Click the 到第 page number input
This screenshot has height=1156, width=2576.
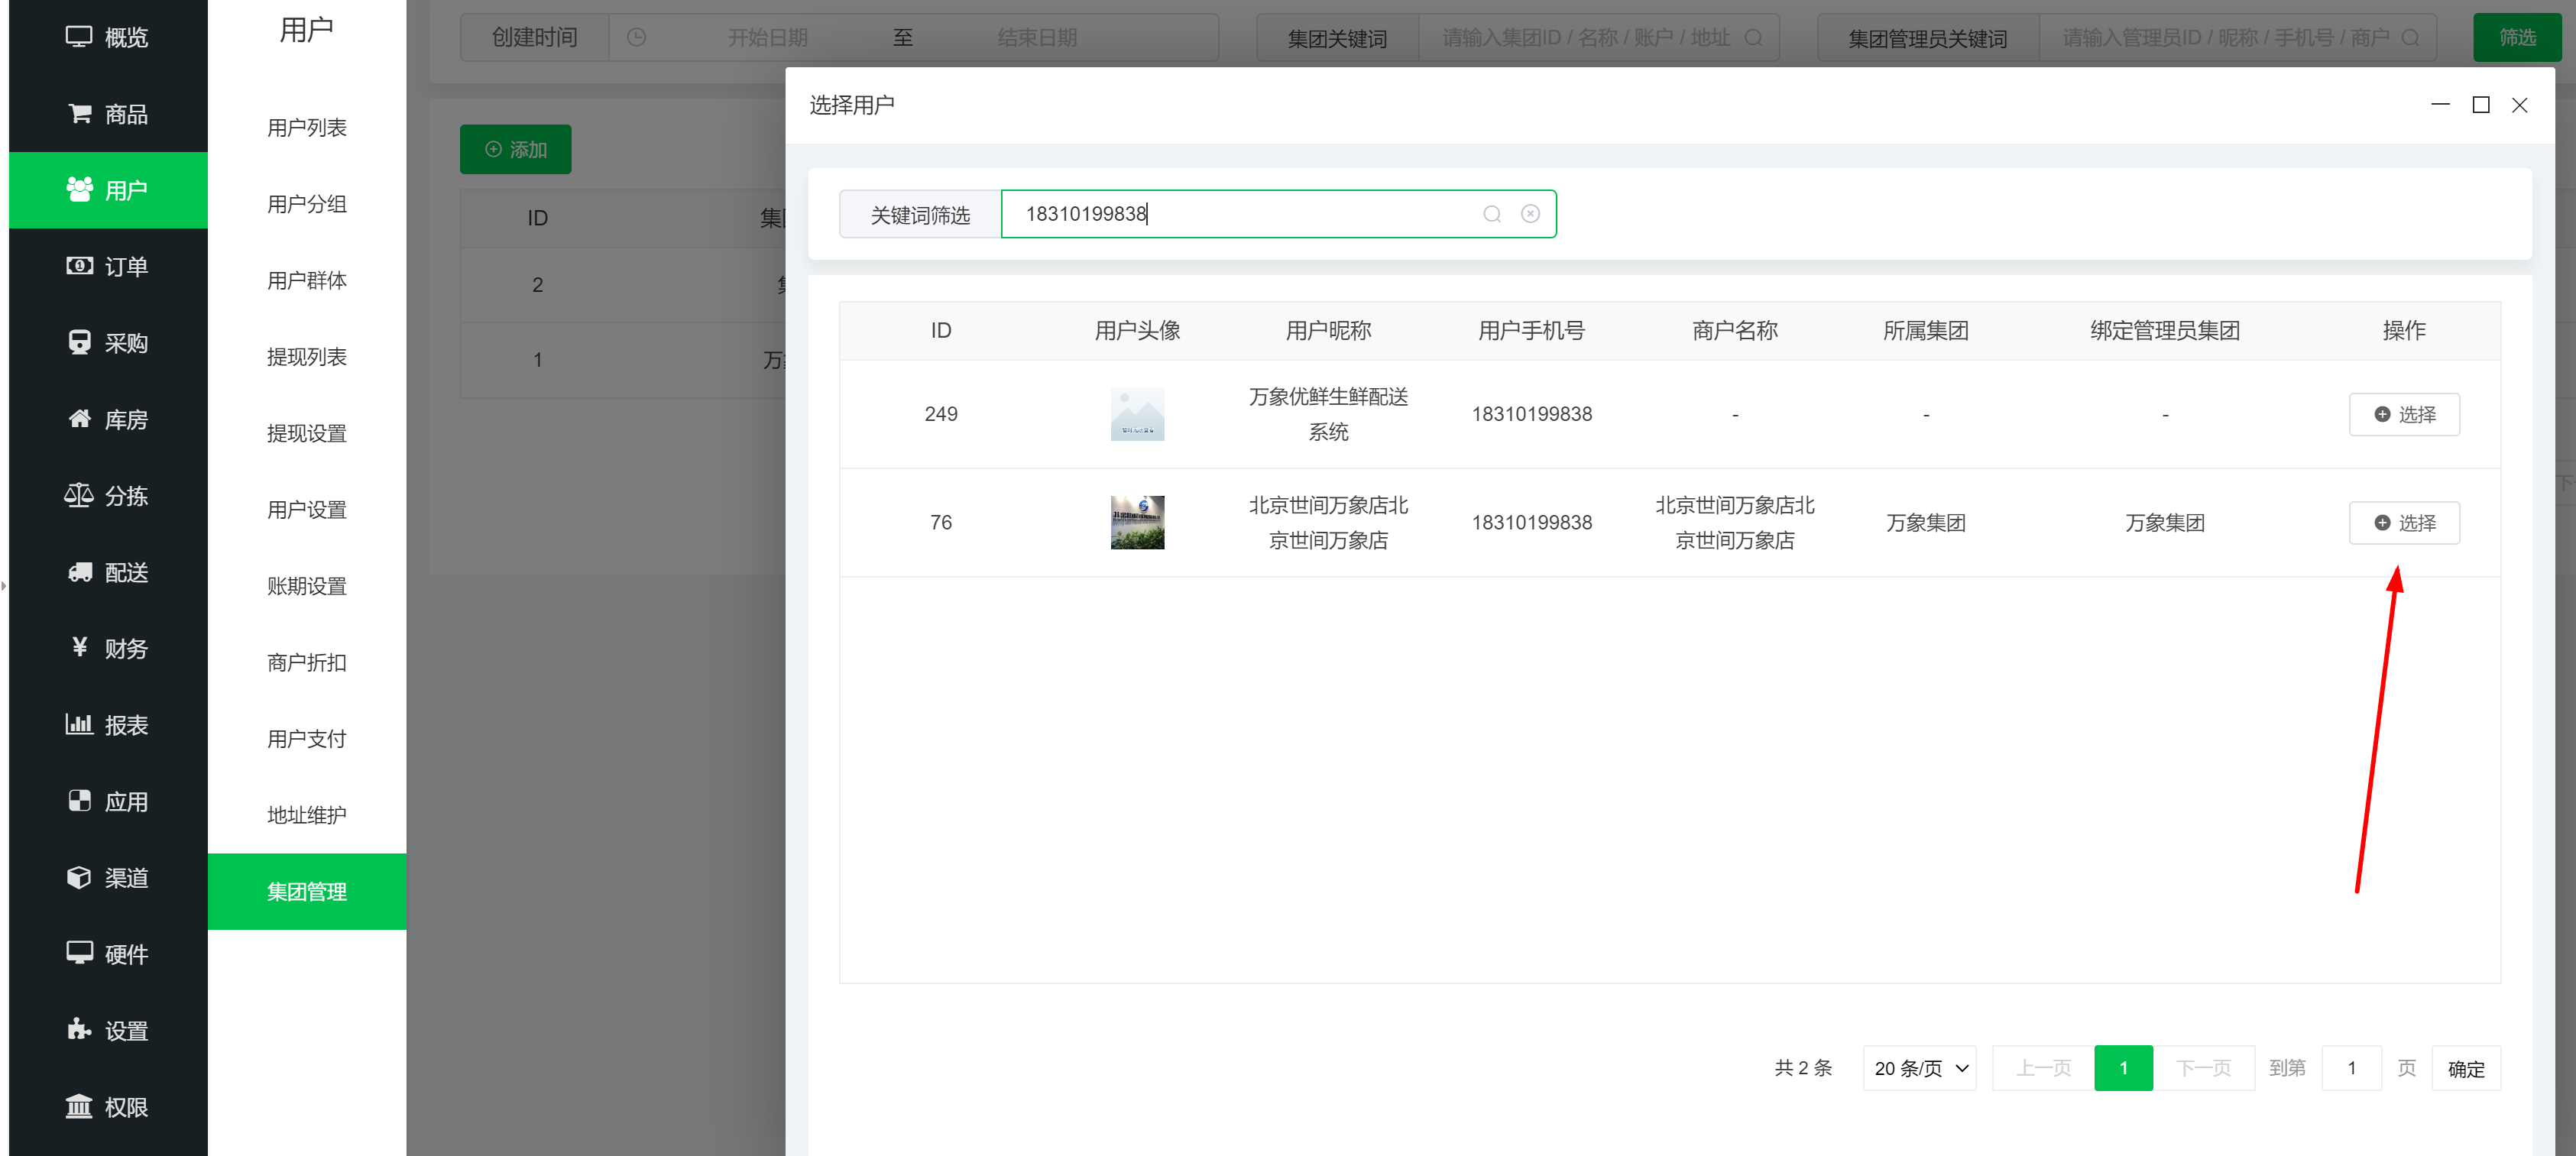2351,1069
